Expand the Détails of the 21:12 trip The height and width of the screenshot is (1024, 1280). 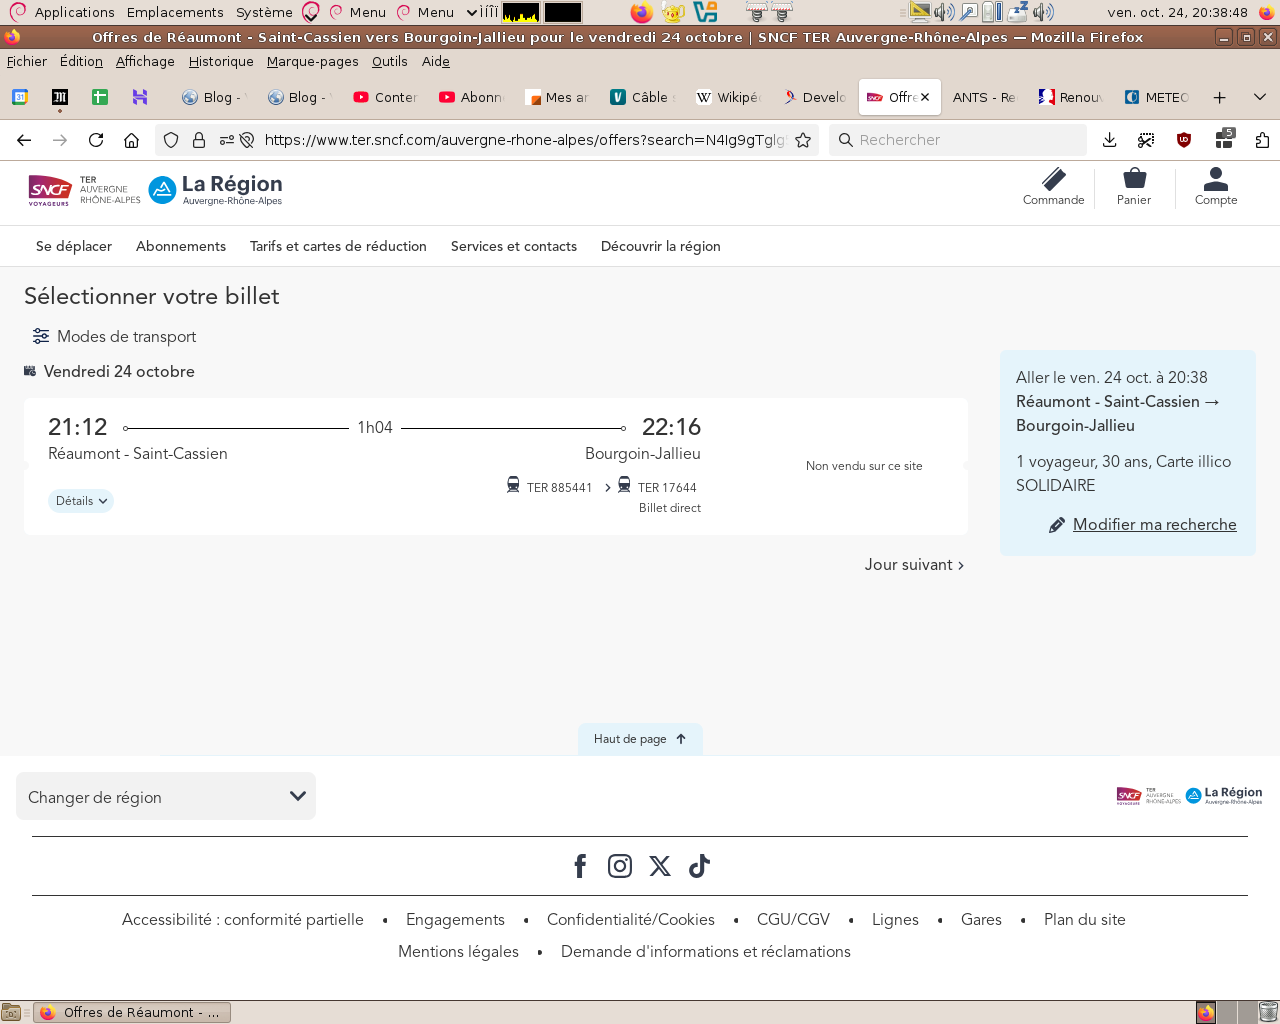(81, 501)
